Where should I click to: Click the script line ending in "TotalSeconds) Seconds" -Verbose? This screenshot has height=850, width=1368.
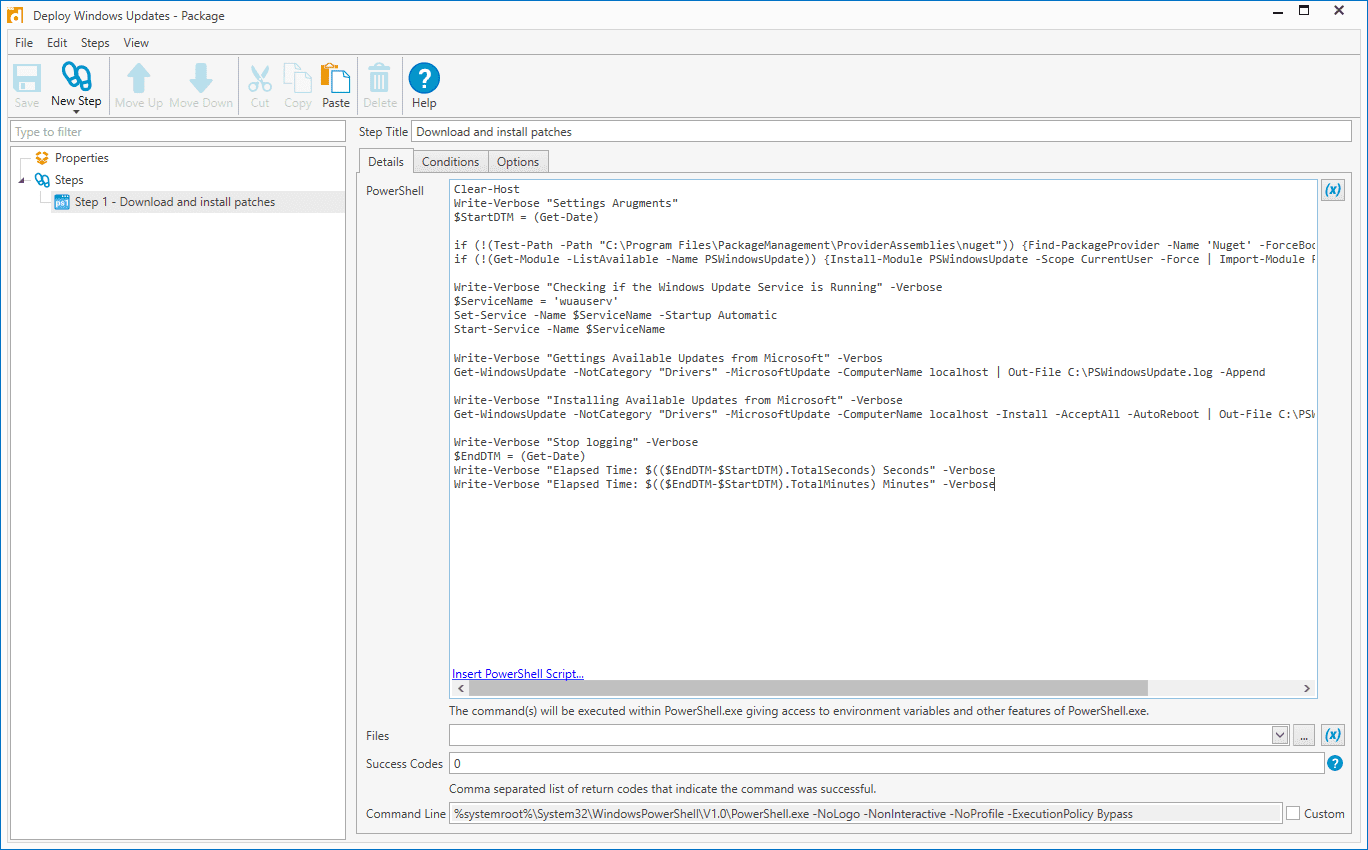click(724, 469)
